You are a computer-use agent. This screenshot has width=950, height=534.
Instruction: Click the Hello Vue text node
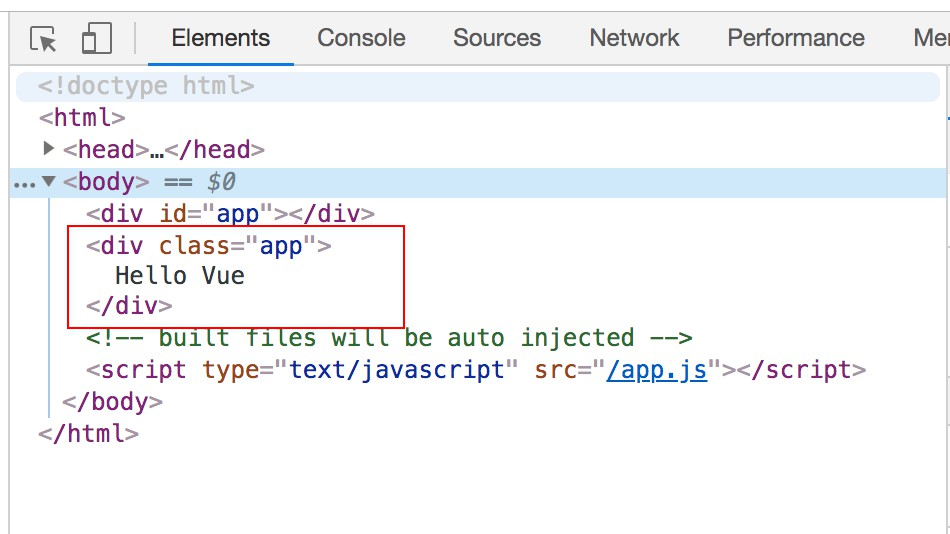pos(180,276)
